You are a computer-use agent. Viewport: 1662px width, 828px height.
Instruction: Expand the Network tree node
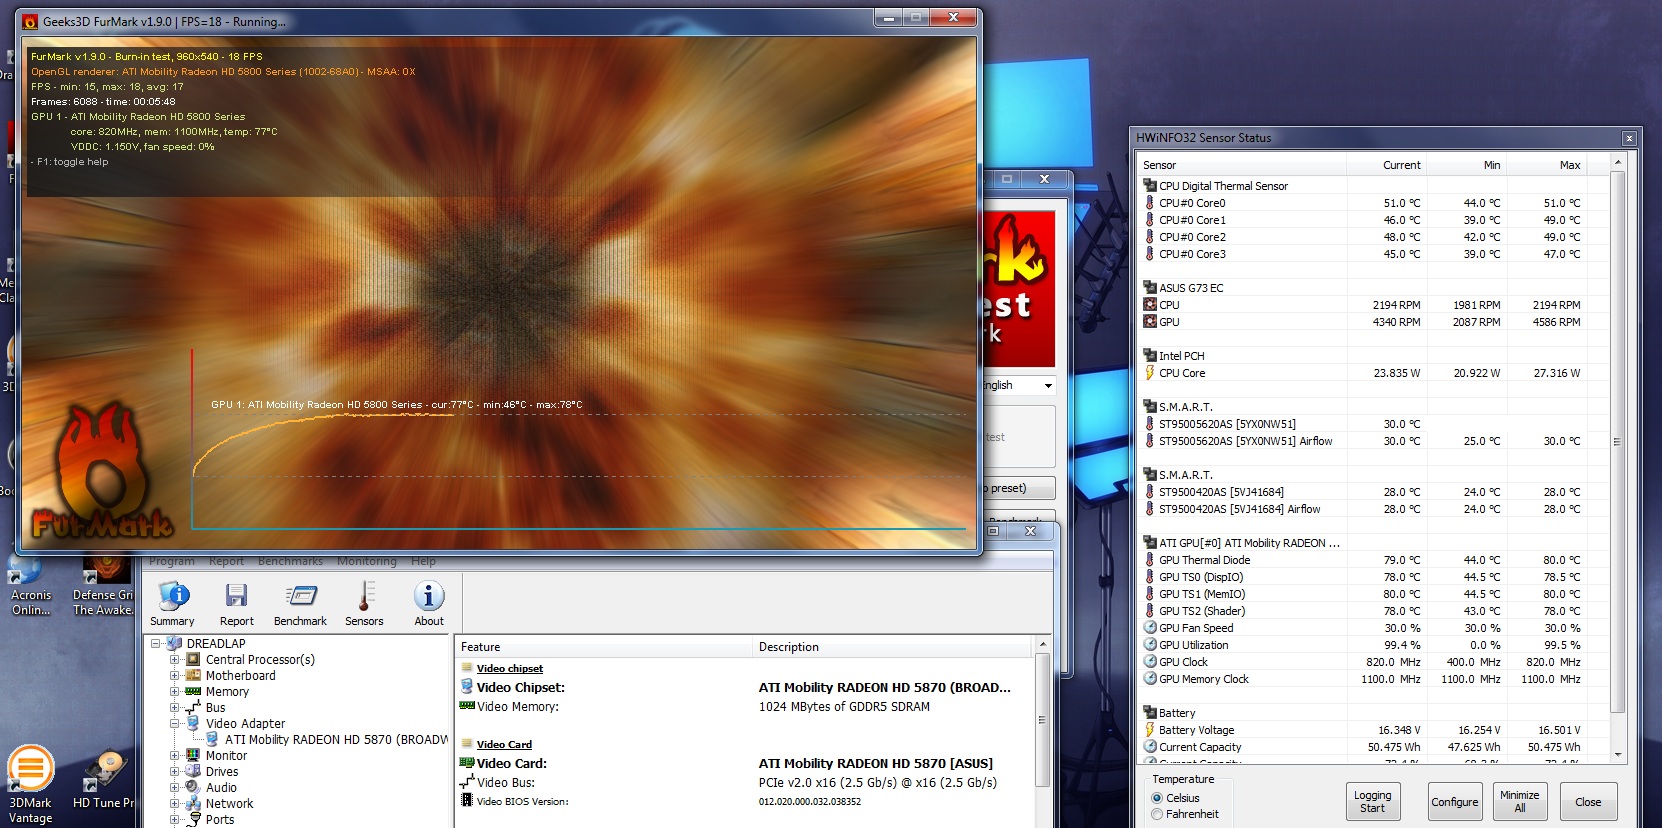(174, 804)
